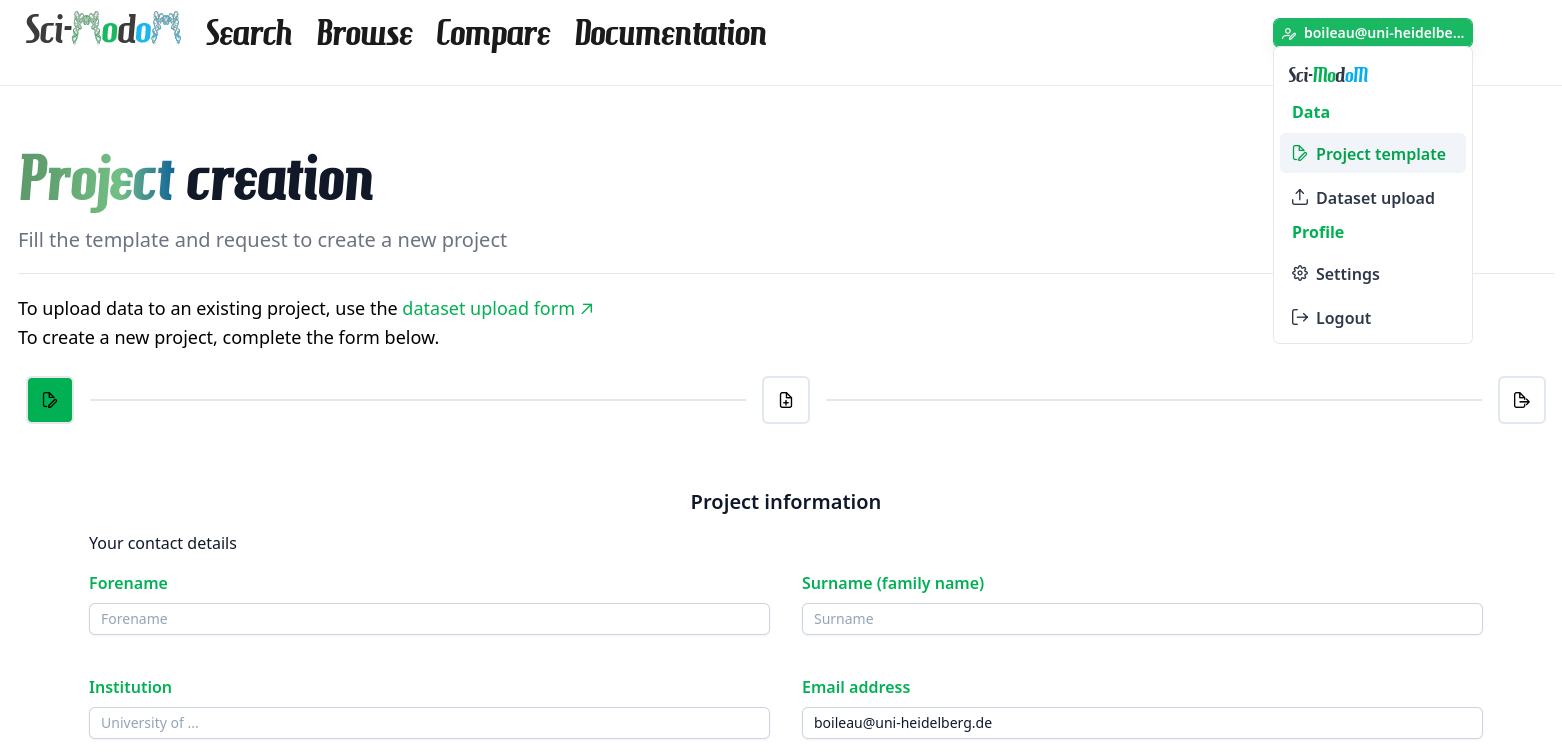
Task: Select Project template menu entry
Action: point(1380,154)
